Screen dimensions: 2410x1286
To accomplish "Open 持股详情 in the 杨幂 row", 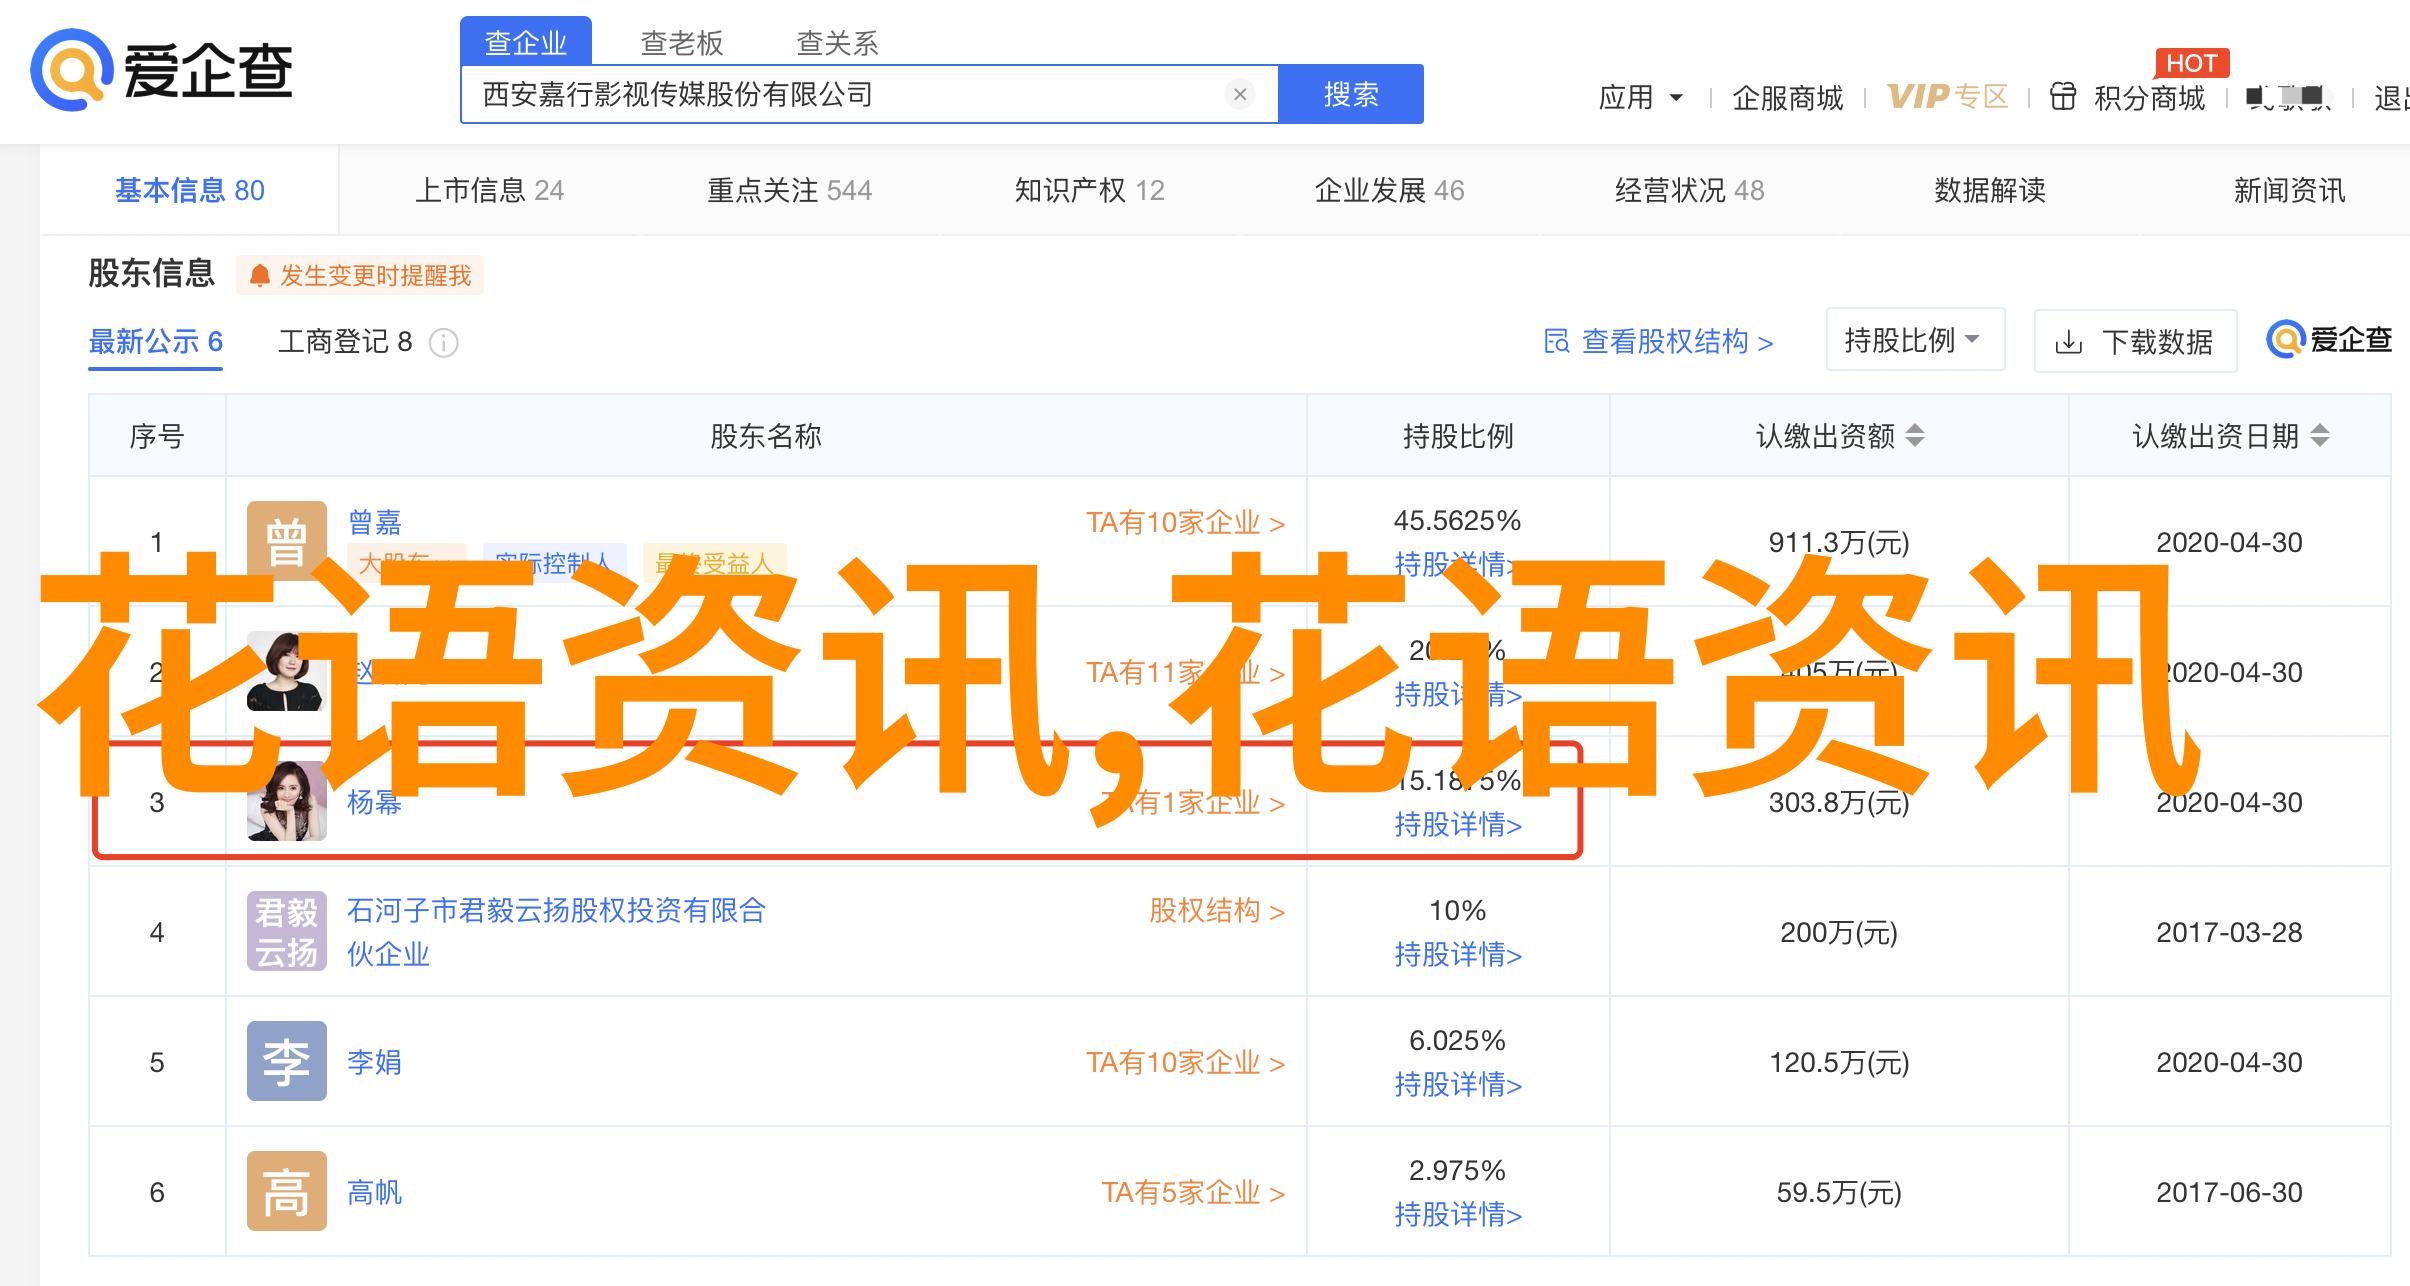I will (1458, 825).
